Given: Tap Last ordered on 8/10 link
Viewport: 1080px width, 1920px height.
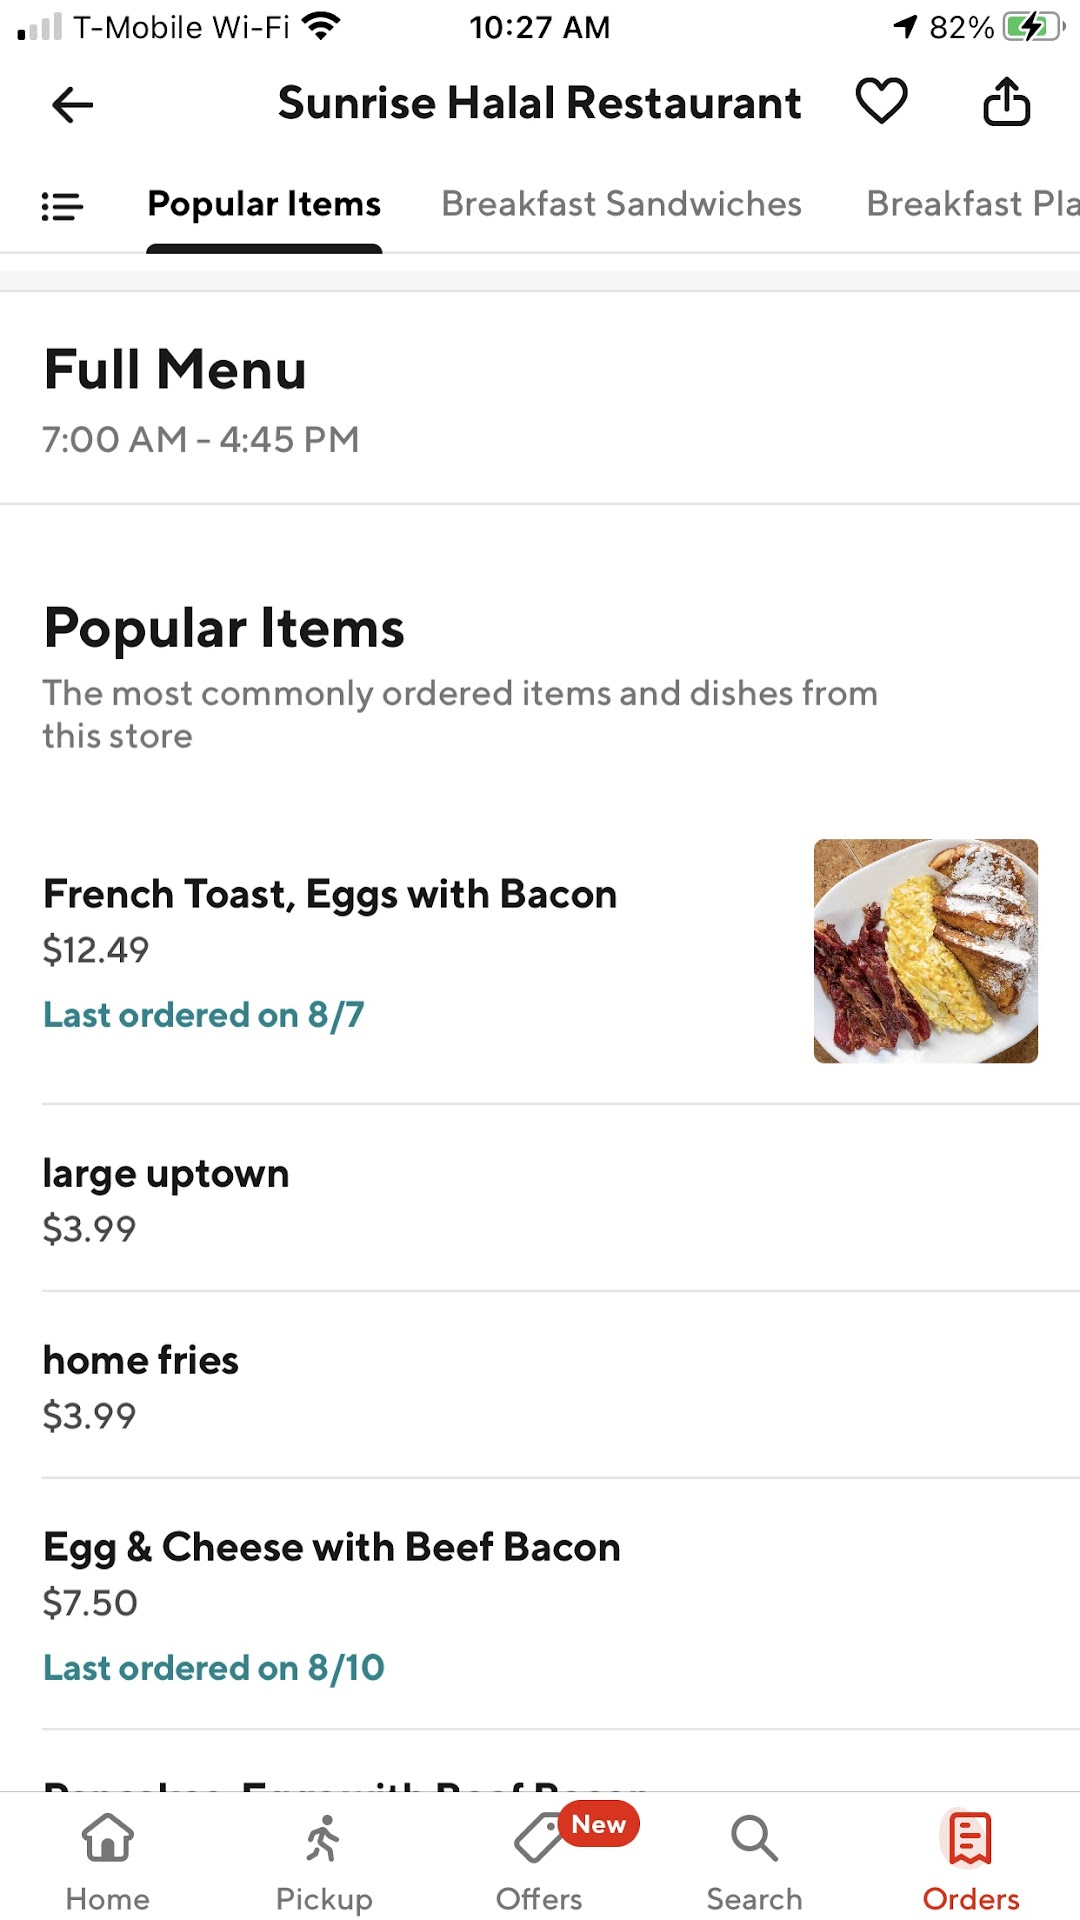Looking at the screenshot, I should [x=214, y=1668].
